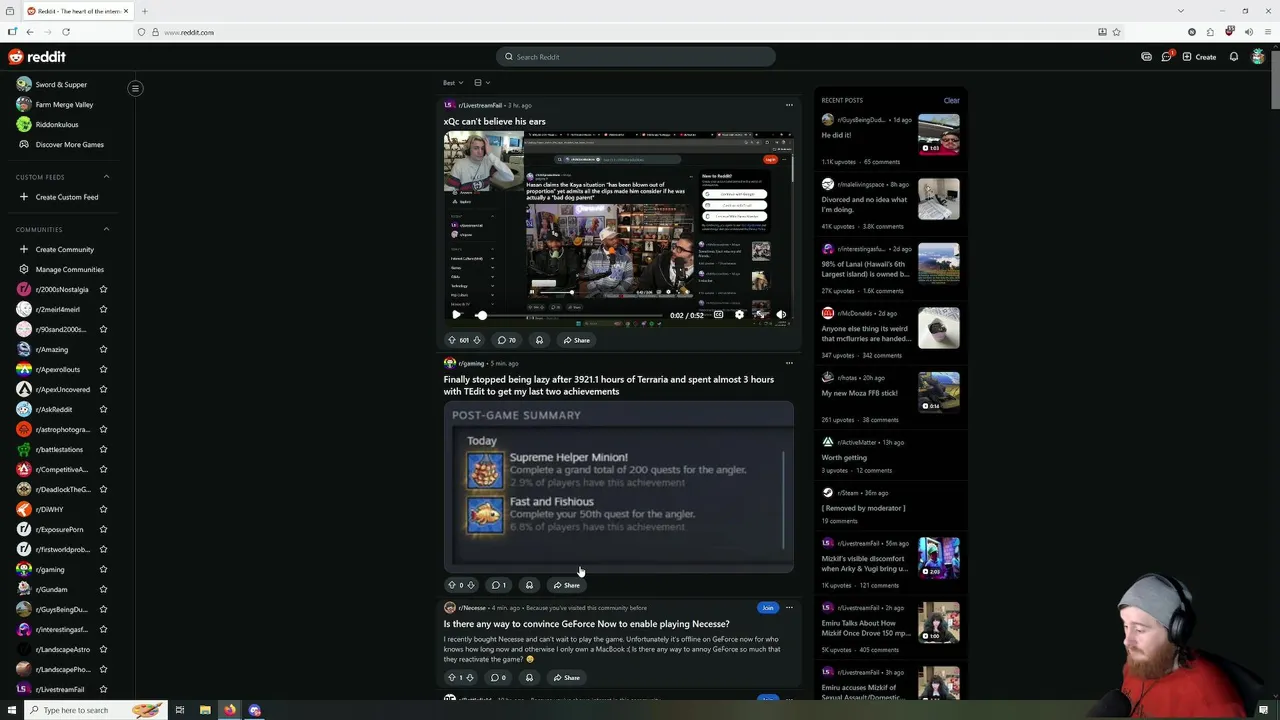Open the Necesse post options menu

[x=789, y=607]
